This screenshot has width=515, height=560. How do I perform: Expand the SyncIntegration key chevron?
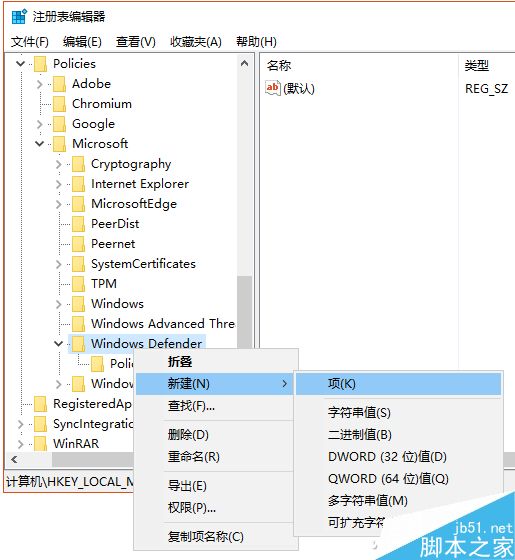click(20, 424)
